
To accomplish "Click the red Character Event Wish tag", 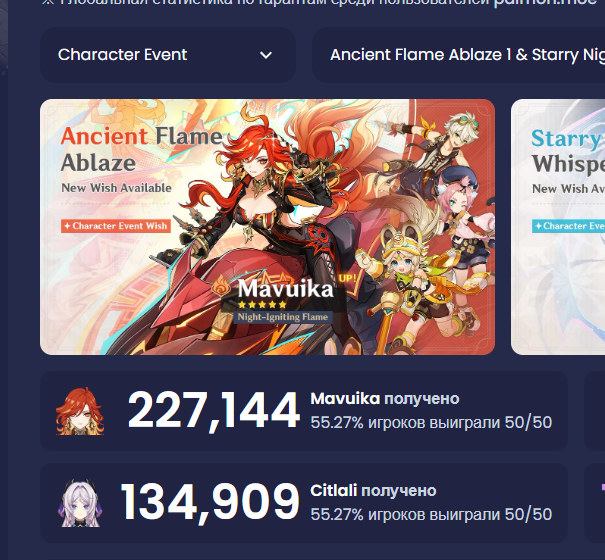I will 116,226.
